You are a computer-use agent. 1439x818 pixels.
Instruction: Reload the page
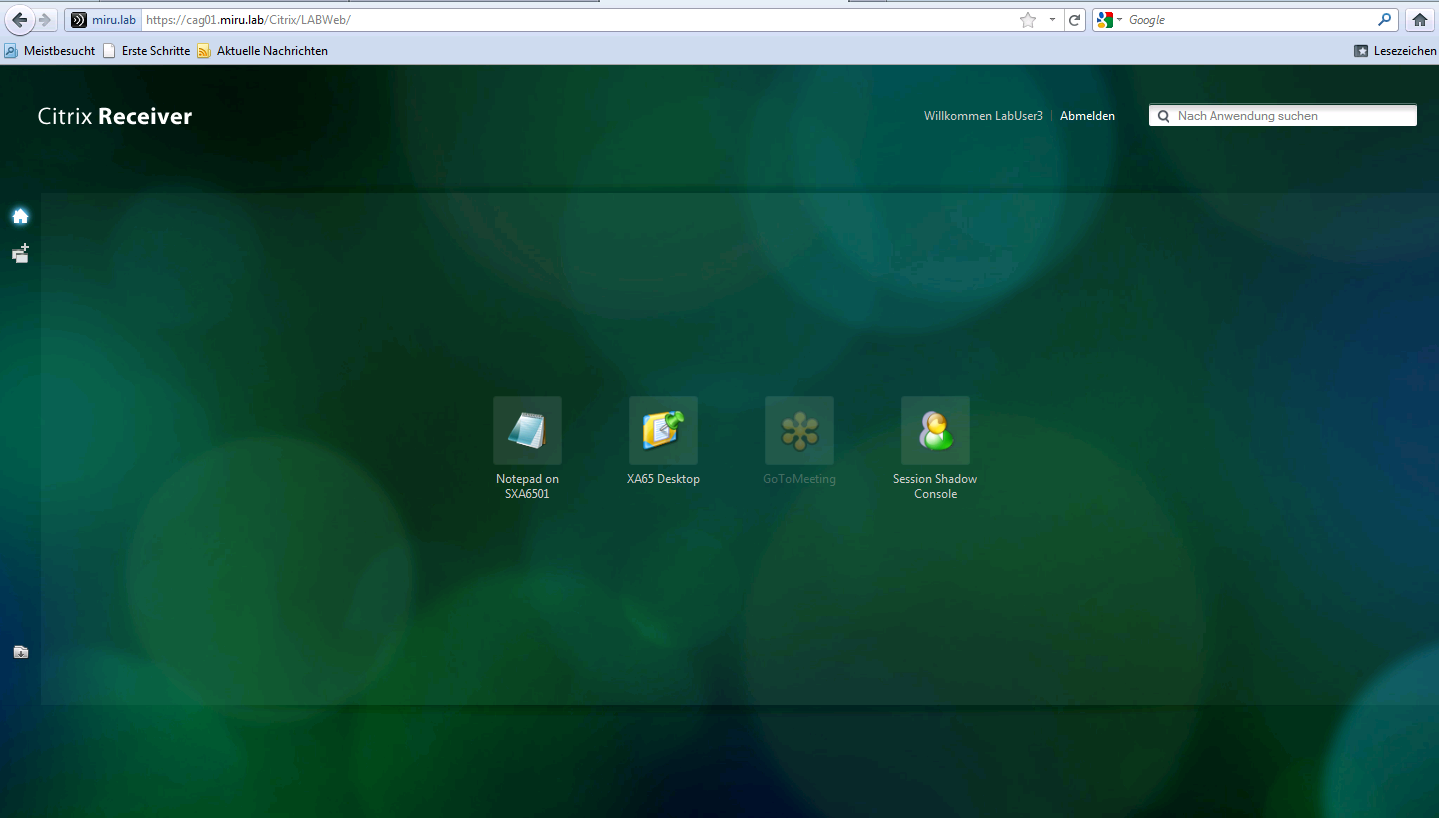pyautogui.click(x=1075, y=20)
